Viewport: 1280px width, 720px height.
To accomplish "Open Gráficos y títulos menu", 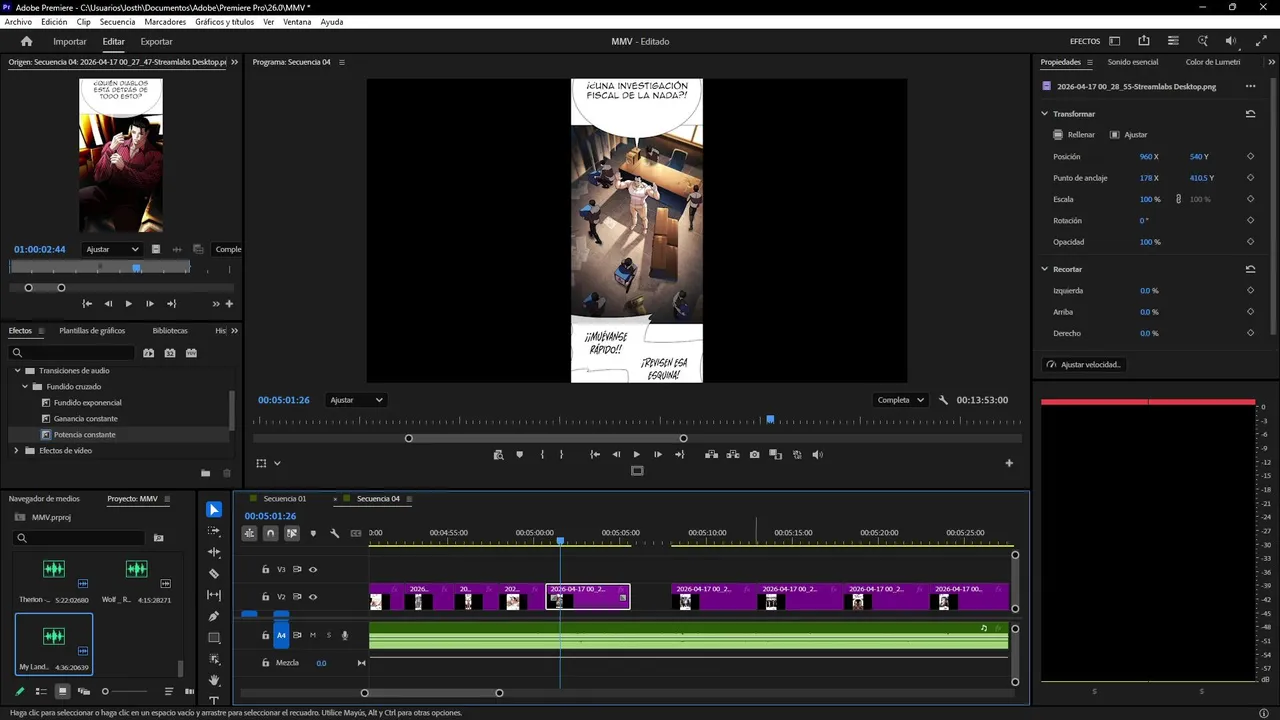I will (224, 21).
